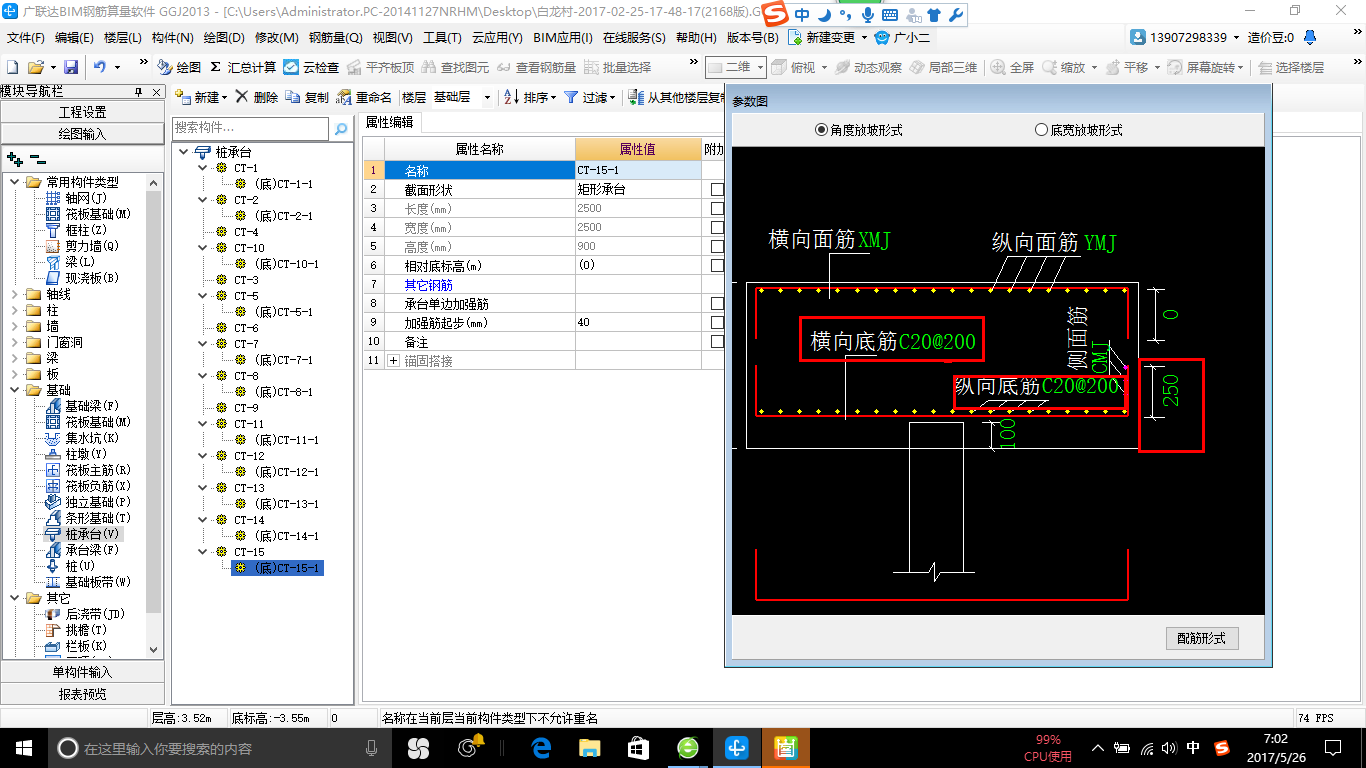Click the search magnifier icon
This screenshot has width=1366, height=768.
pyautogui.click(x=341, y=128)
